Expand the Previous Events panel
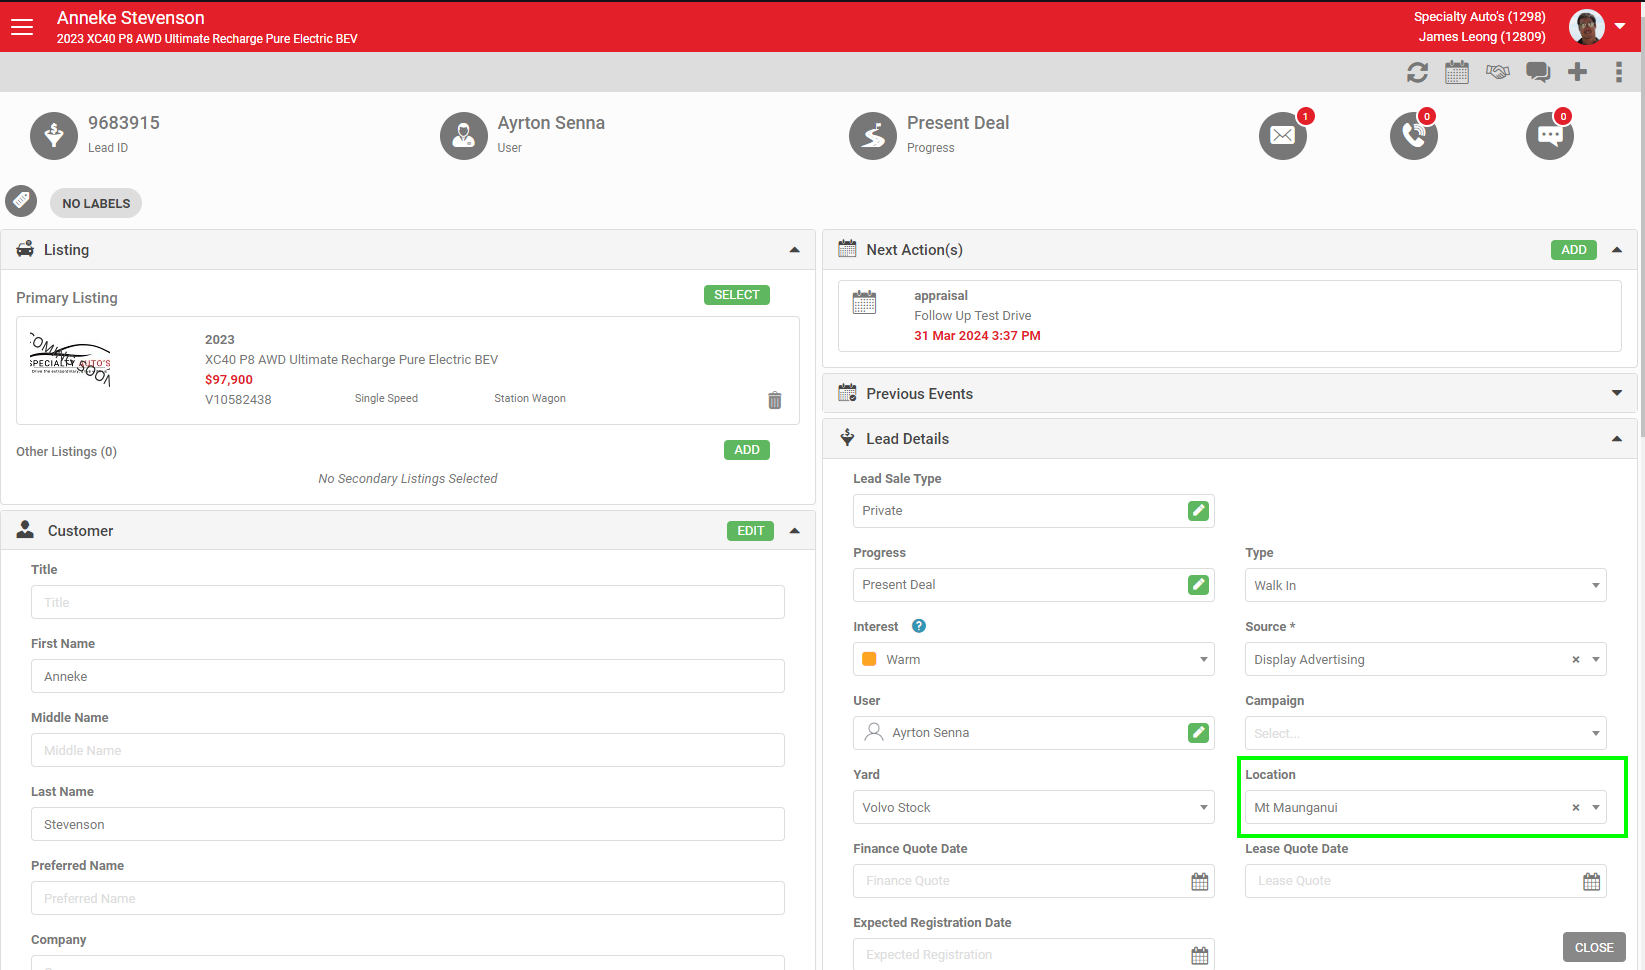The height and width of the screenshot is (970, 1645). [1617, 394]
